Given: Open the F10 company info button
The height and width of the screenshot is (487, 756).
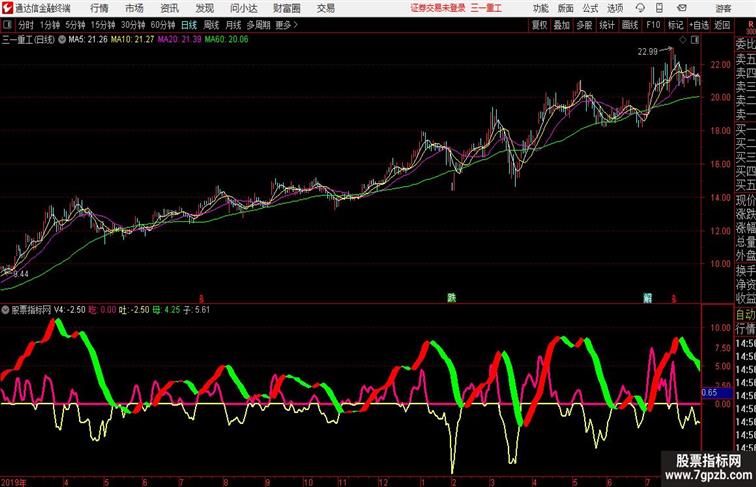Looking at the screenshot, I should point(653,25).
